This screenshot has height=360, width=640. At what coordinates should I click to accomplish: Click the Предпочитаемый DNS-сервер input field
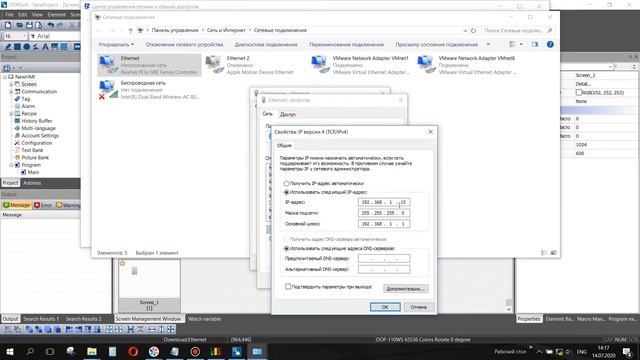384,258
